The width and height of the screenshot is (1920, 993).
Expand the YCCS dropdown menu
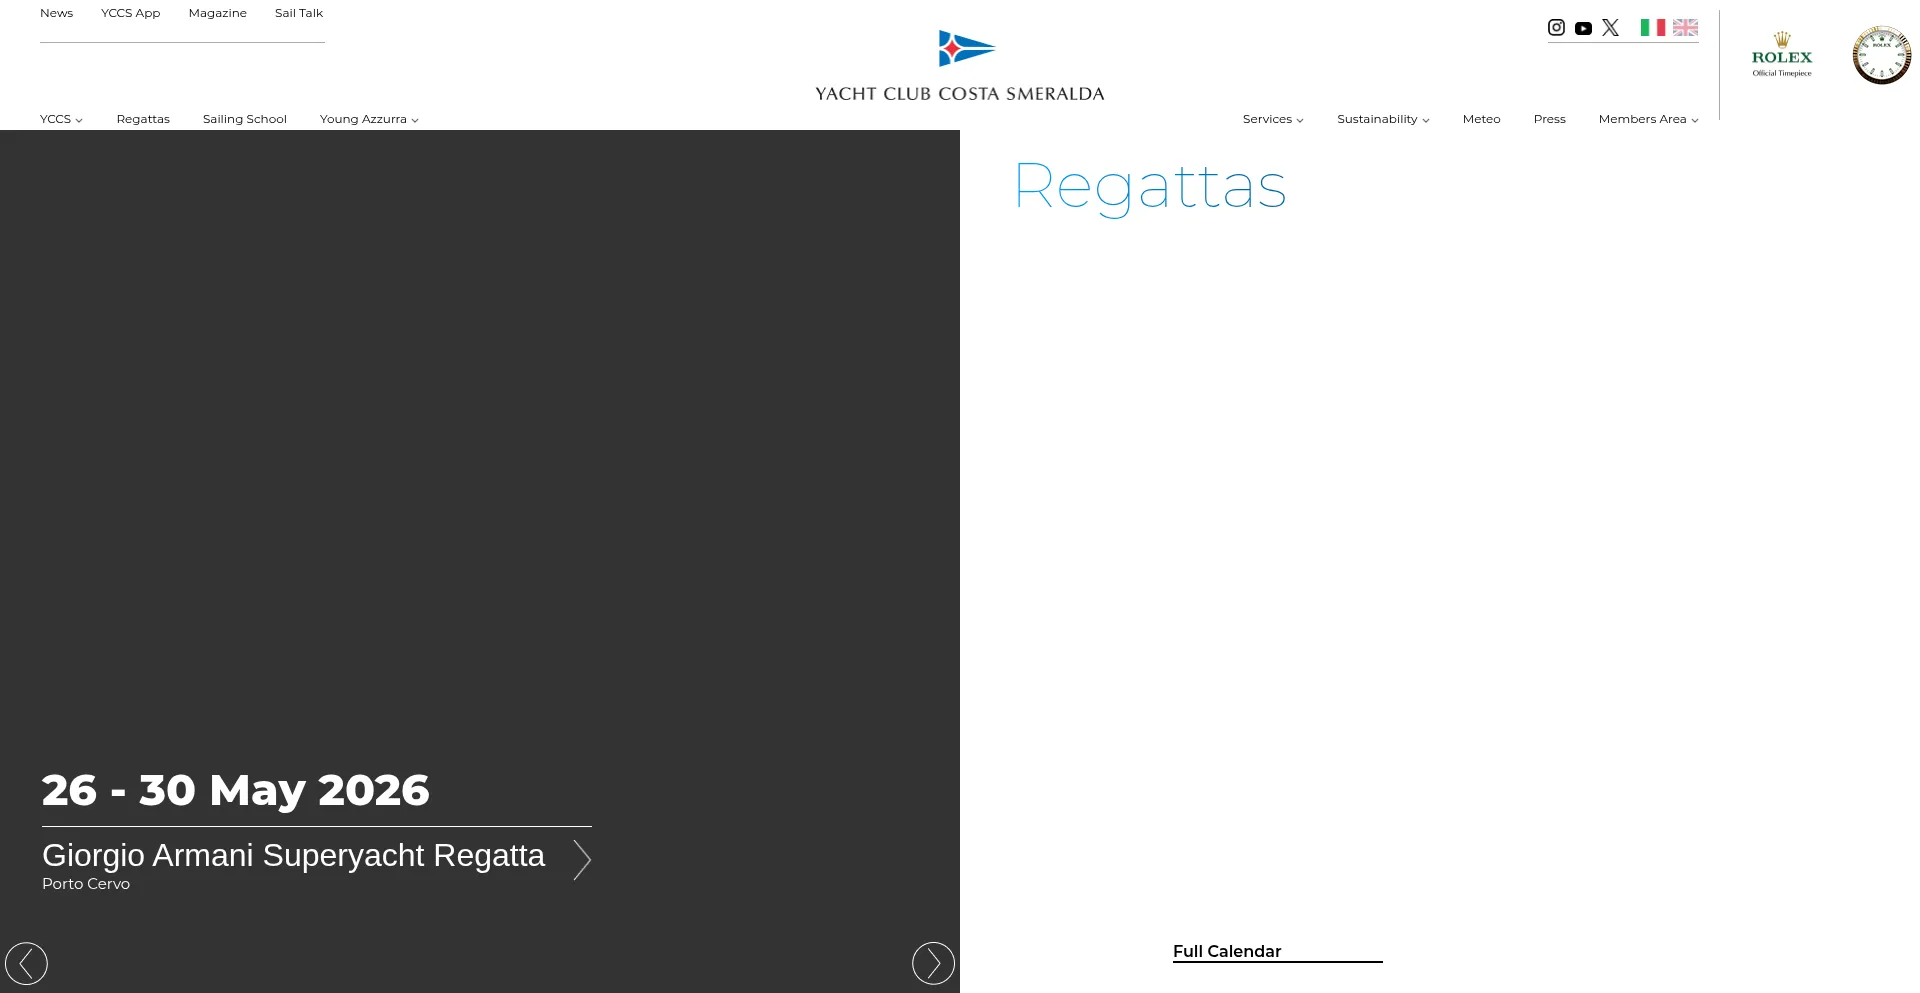pyautogui.click(x=61, y=119)
